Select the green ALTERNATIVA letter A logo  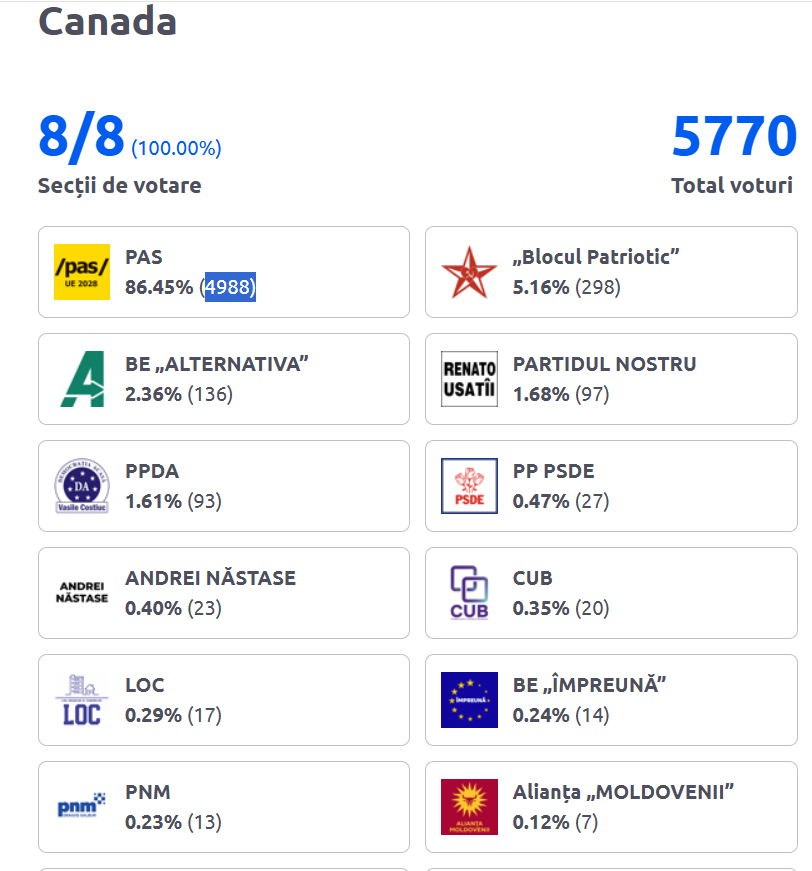(82, 379)
